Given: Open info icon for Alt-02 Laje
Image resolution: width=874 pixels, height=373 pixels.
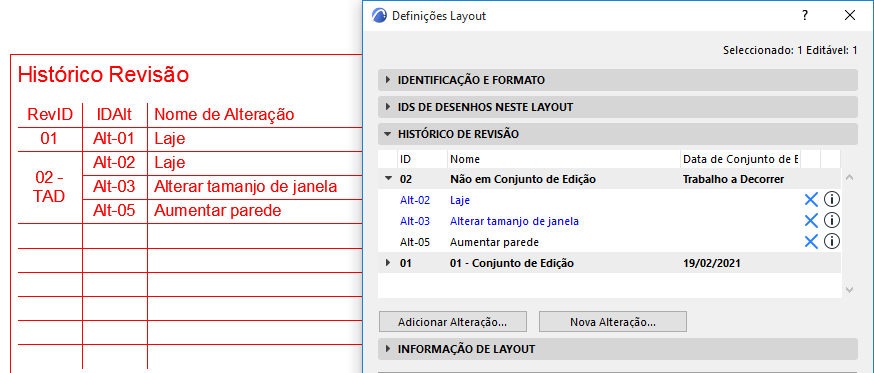Looking at the screenshot, I should tap(832, 200).
